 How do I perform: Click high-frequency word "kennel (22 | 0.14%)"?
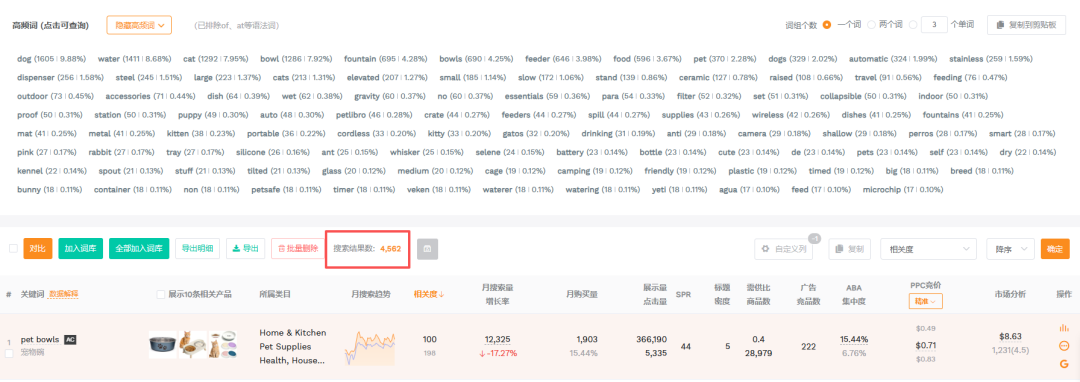52,170
